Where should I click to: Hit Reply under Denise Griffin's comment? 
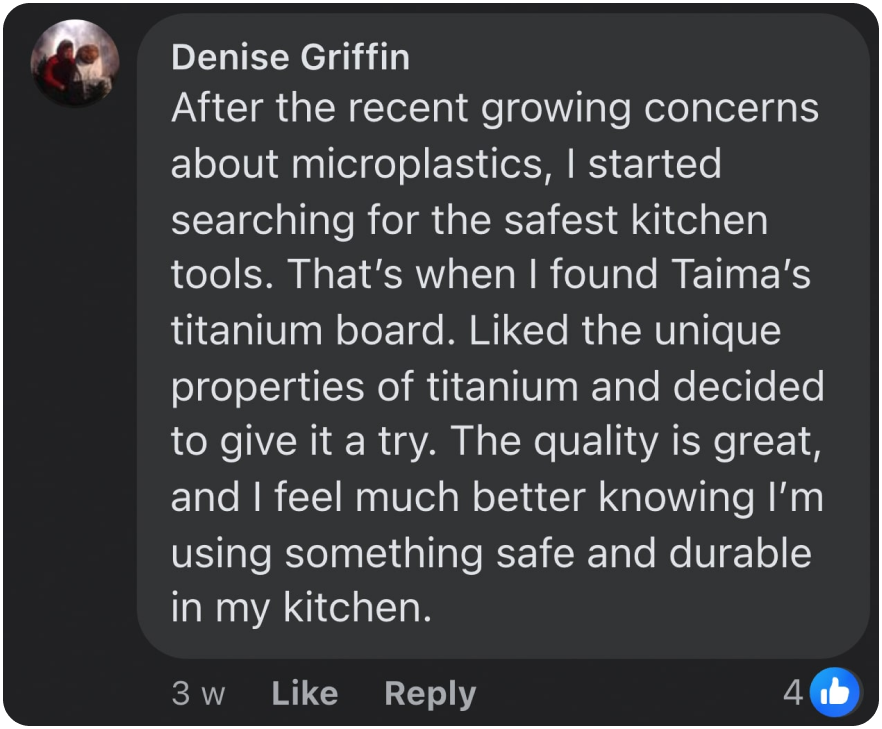[x=429, y=693]
